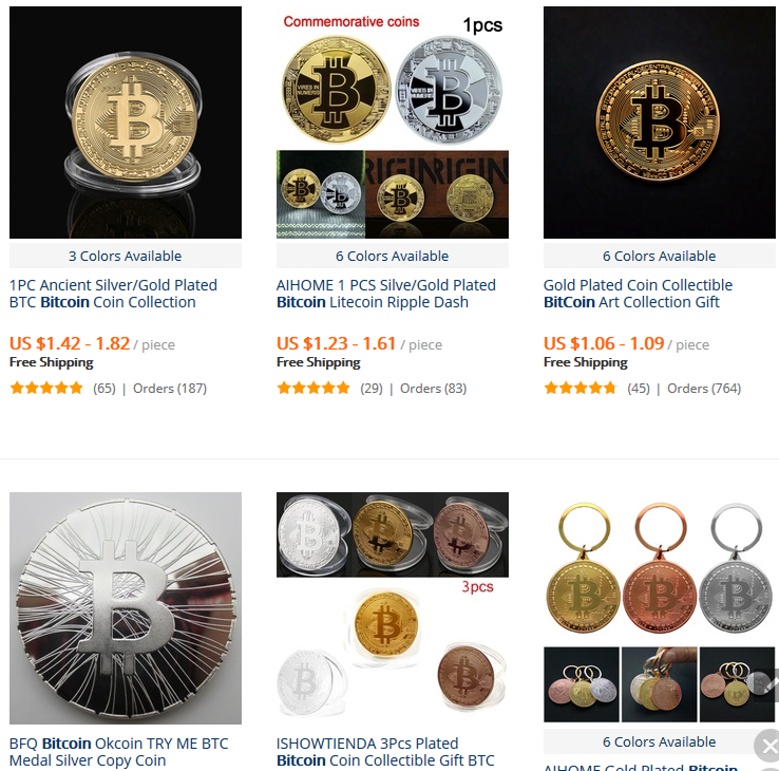Viewport: 779px width, 771px height.
Task: Click 'Orders (764)' link
Action: [703, 388]
